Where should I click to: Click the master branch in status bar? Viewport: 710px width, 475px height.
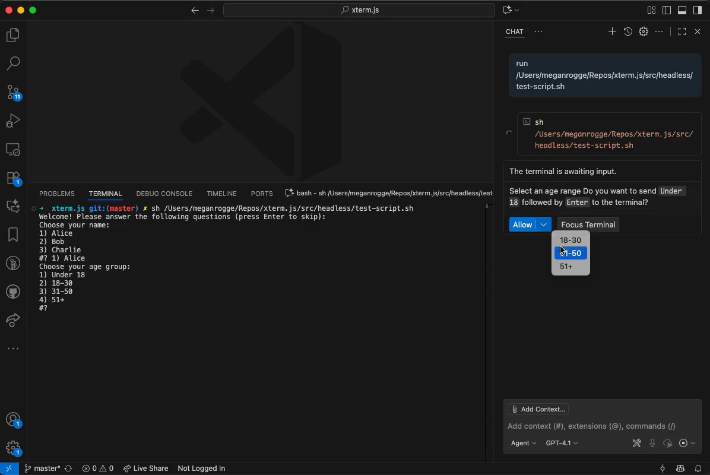click(x=42, y=468)
